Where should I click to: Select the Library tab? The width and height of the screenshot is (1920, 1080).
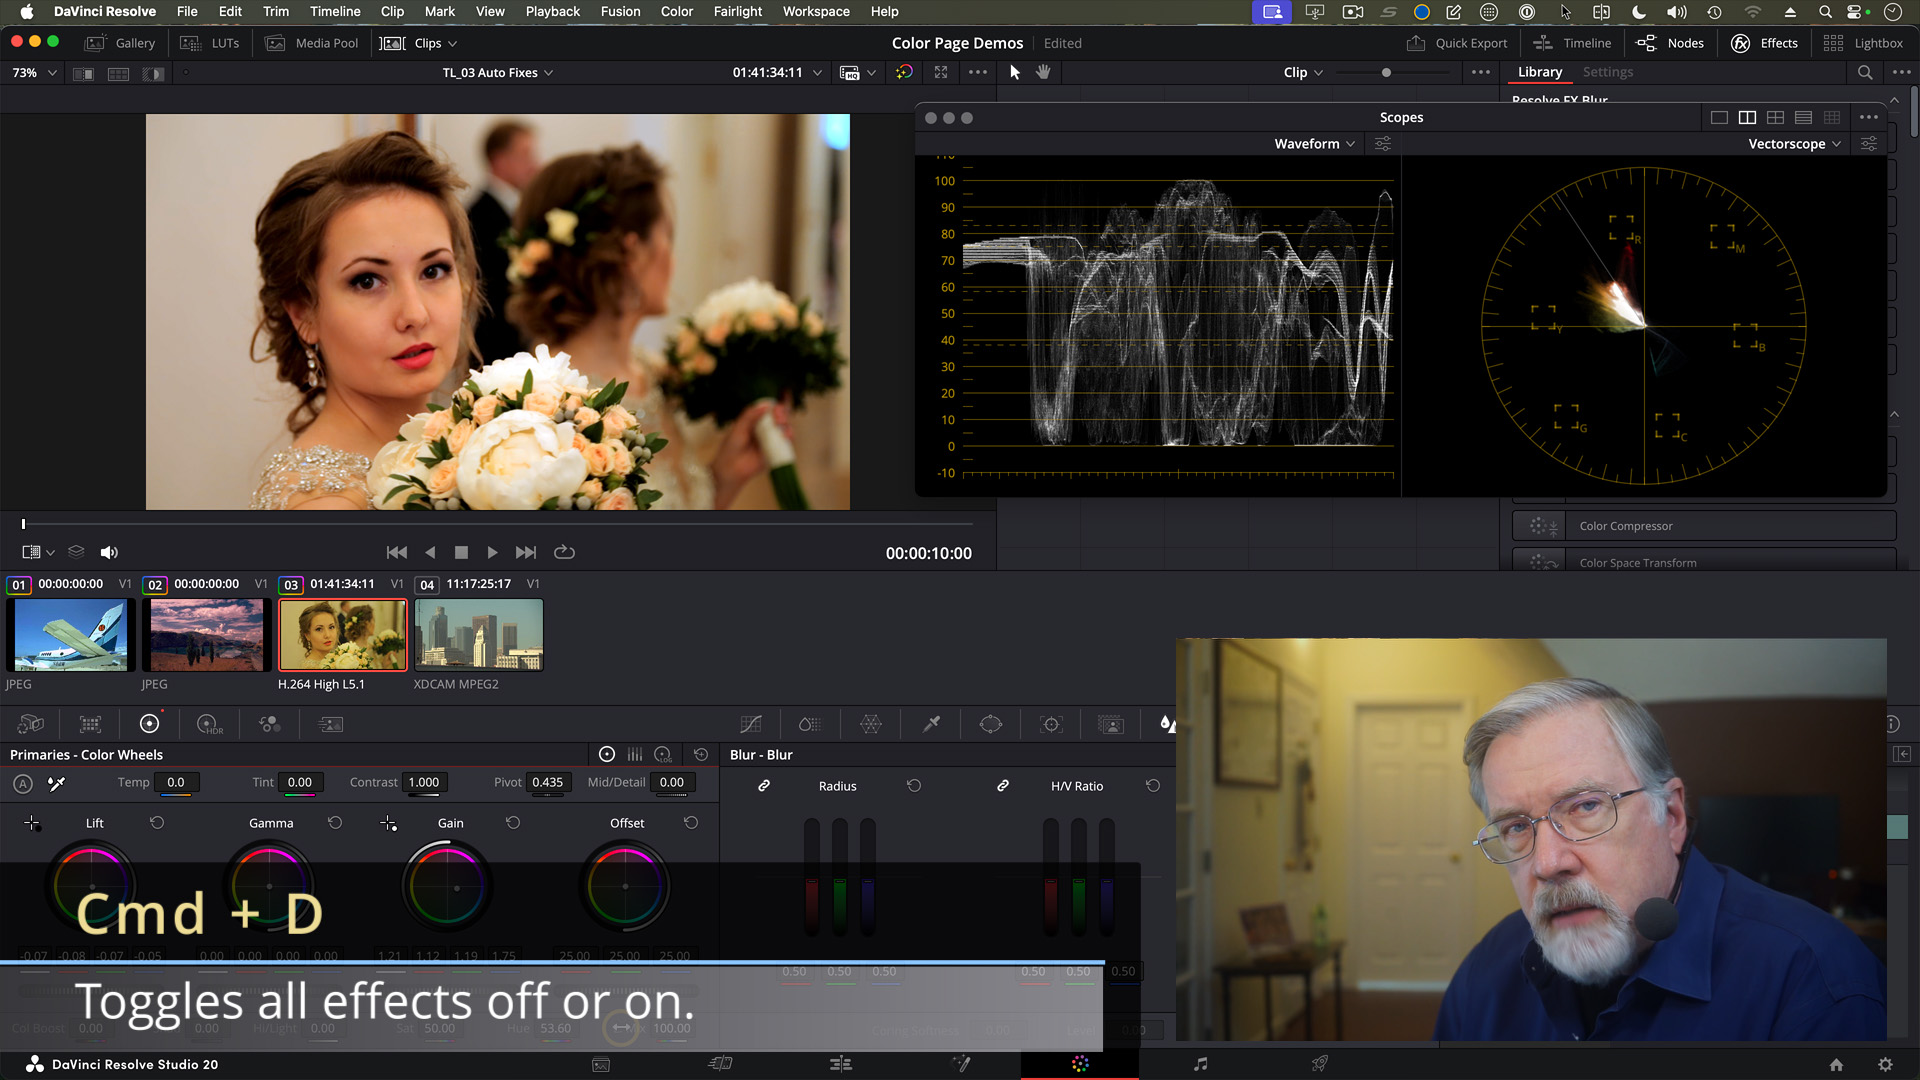click(x=1539, y=72)
